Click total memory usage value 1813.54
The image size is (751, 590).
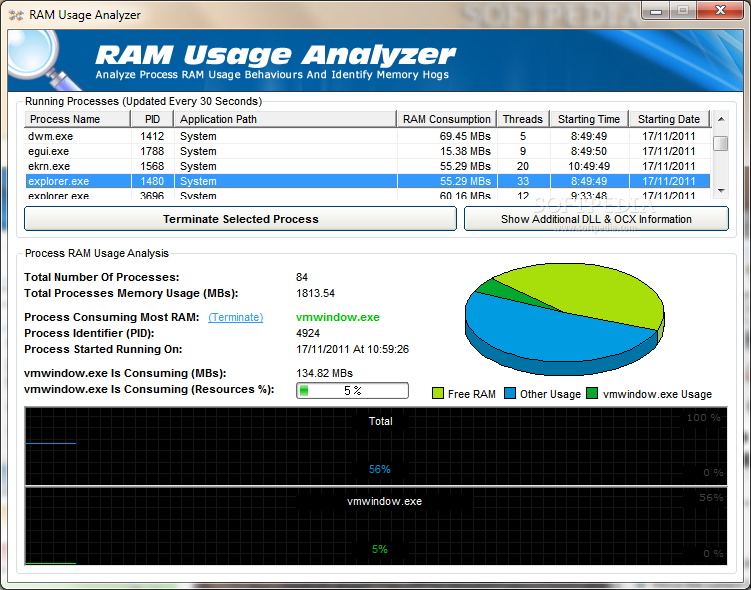[x=315, y=293]
